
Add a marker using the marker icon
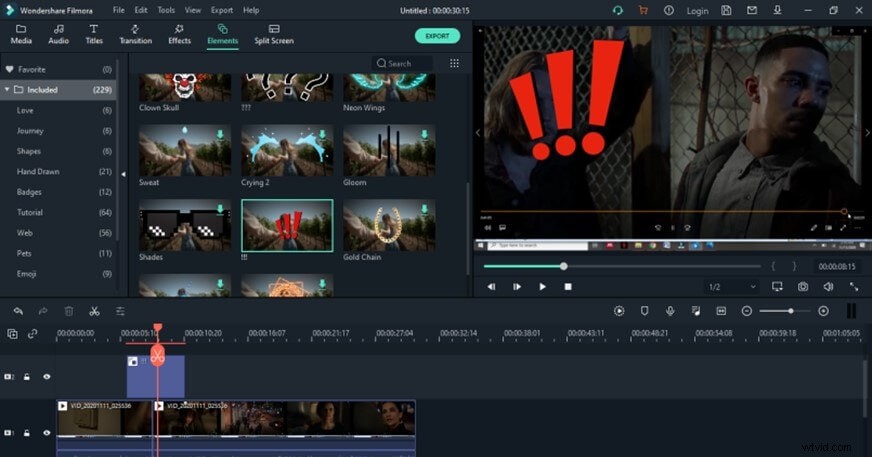pos(644,311)
